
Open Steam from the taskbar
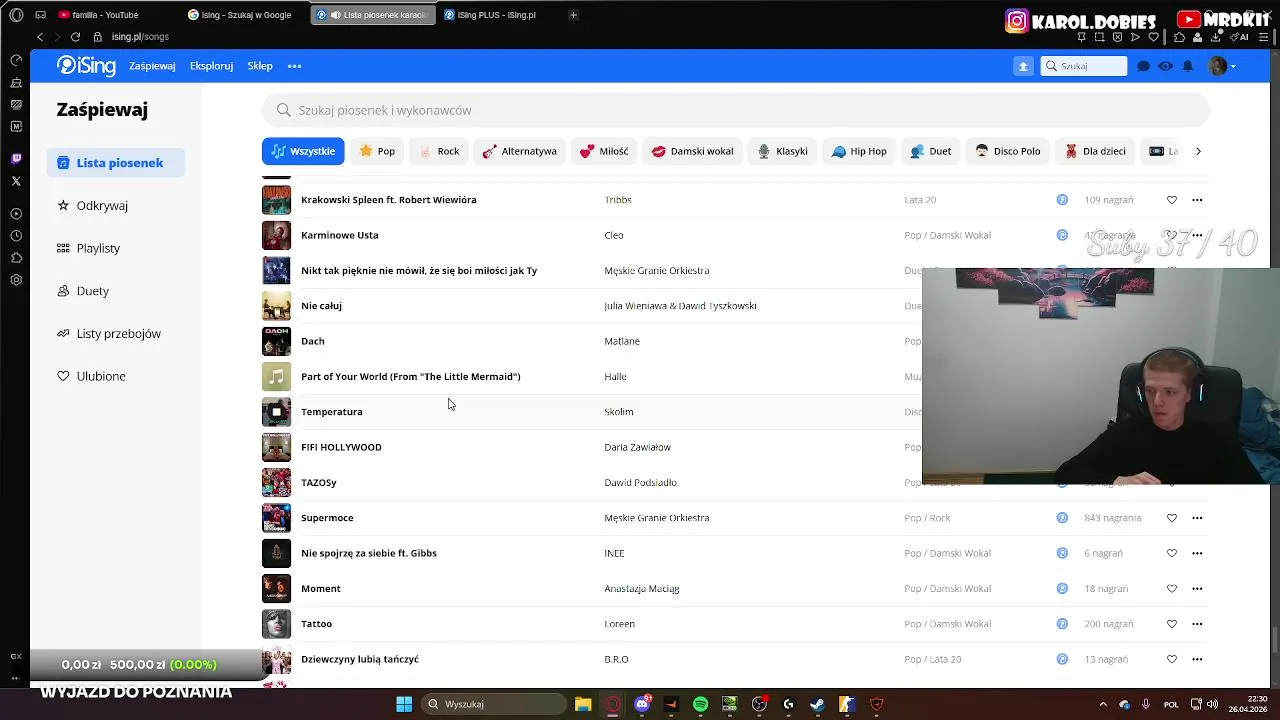click(817, 704)
